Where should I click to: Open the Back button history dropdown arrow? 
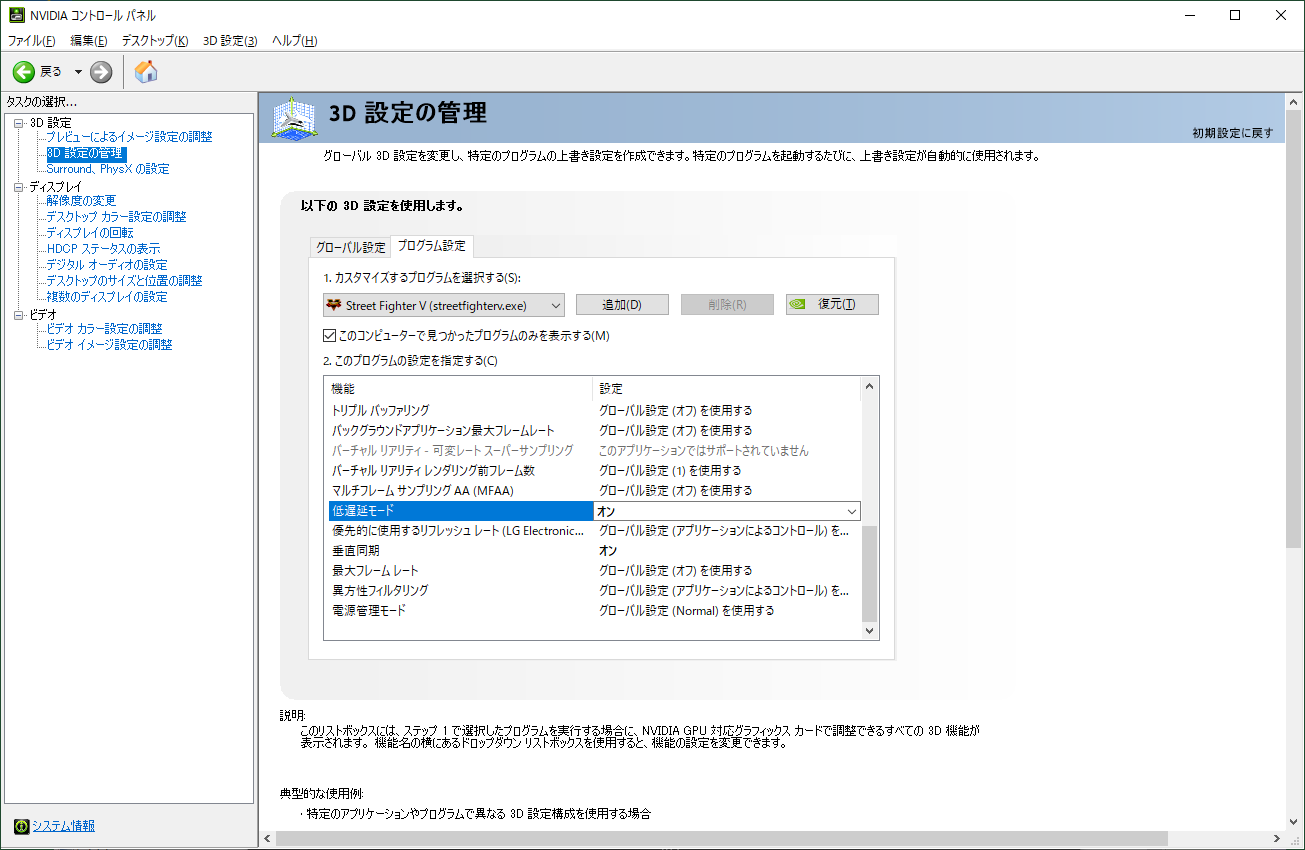point(79,72)
